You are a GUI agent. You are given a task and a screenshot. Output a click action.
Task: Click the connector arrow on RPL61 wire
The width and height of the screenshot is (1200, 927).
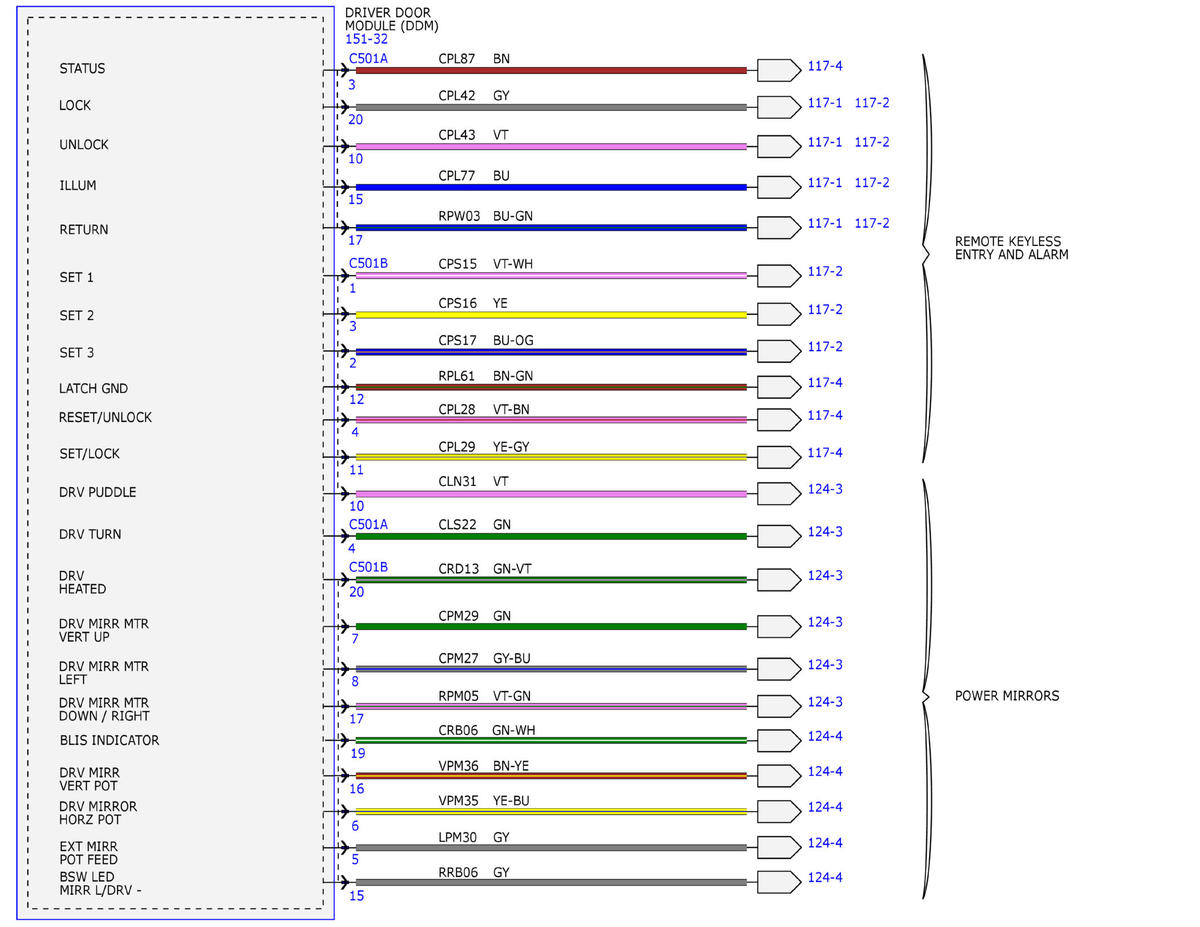point(778,386)
